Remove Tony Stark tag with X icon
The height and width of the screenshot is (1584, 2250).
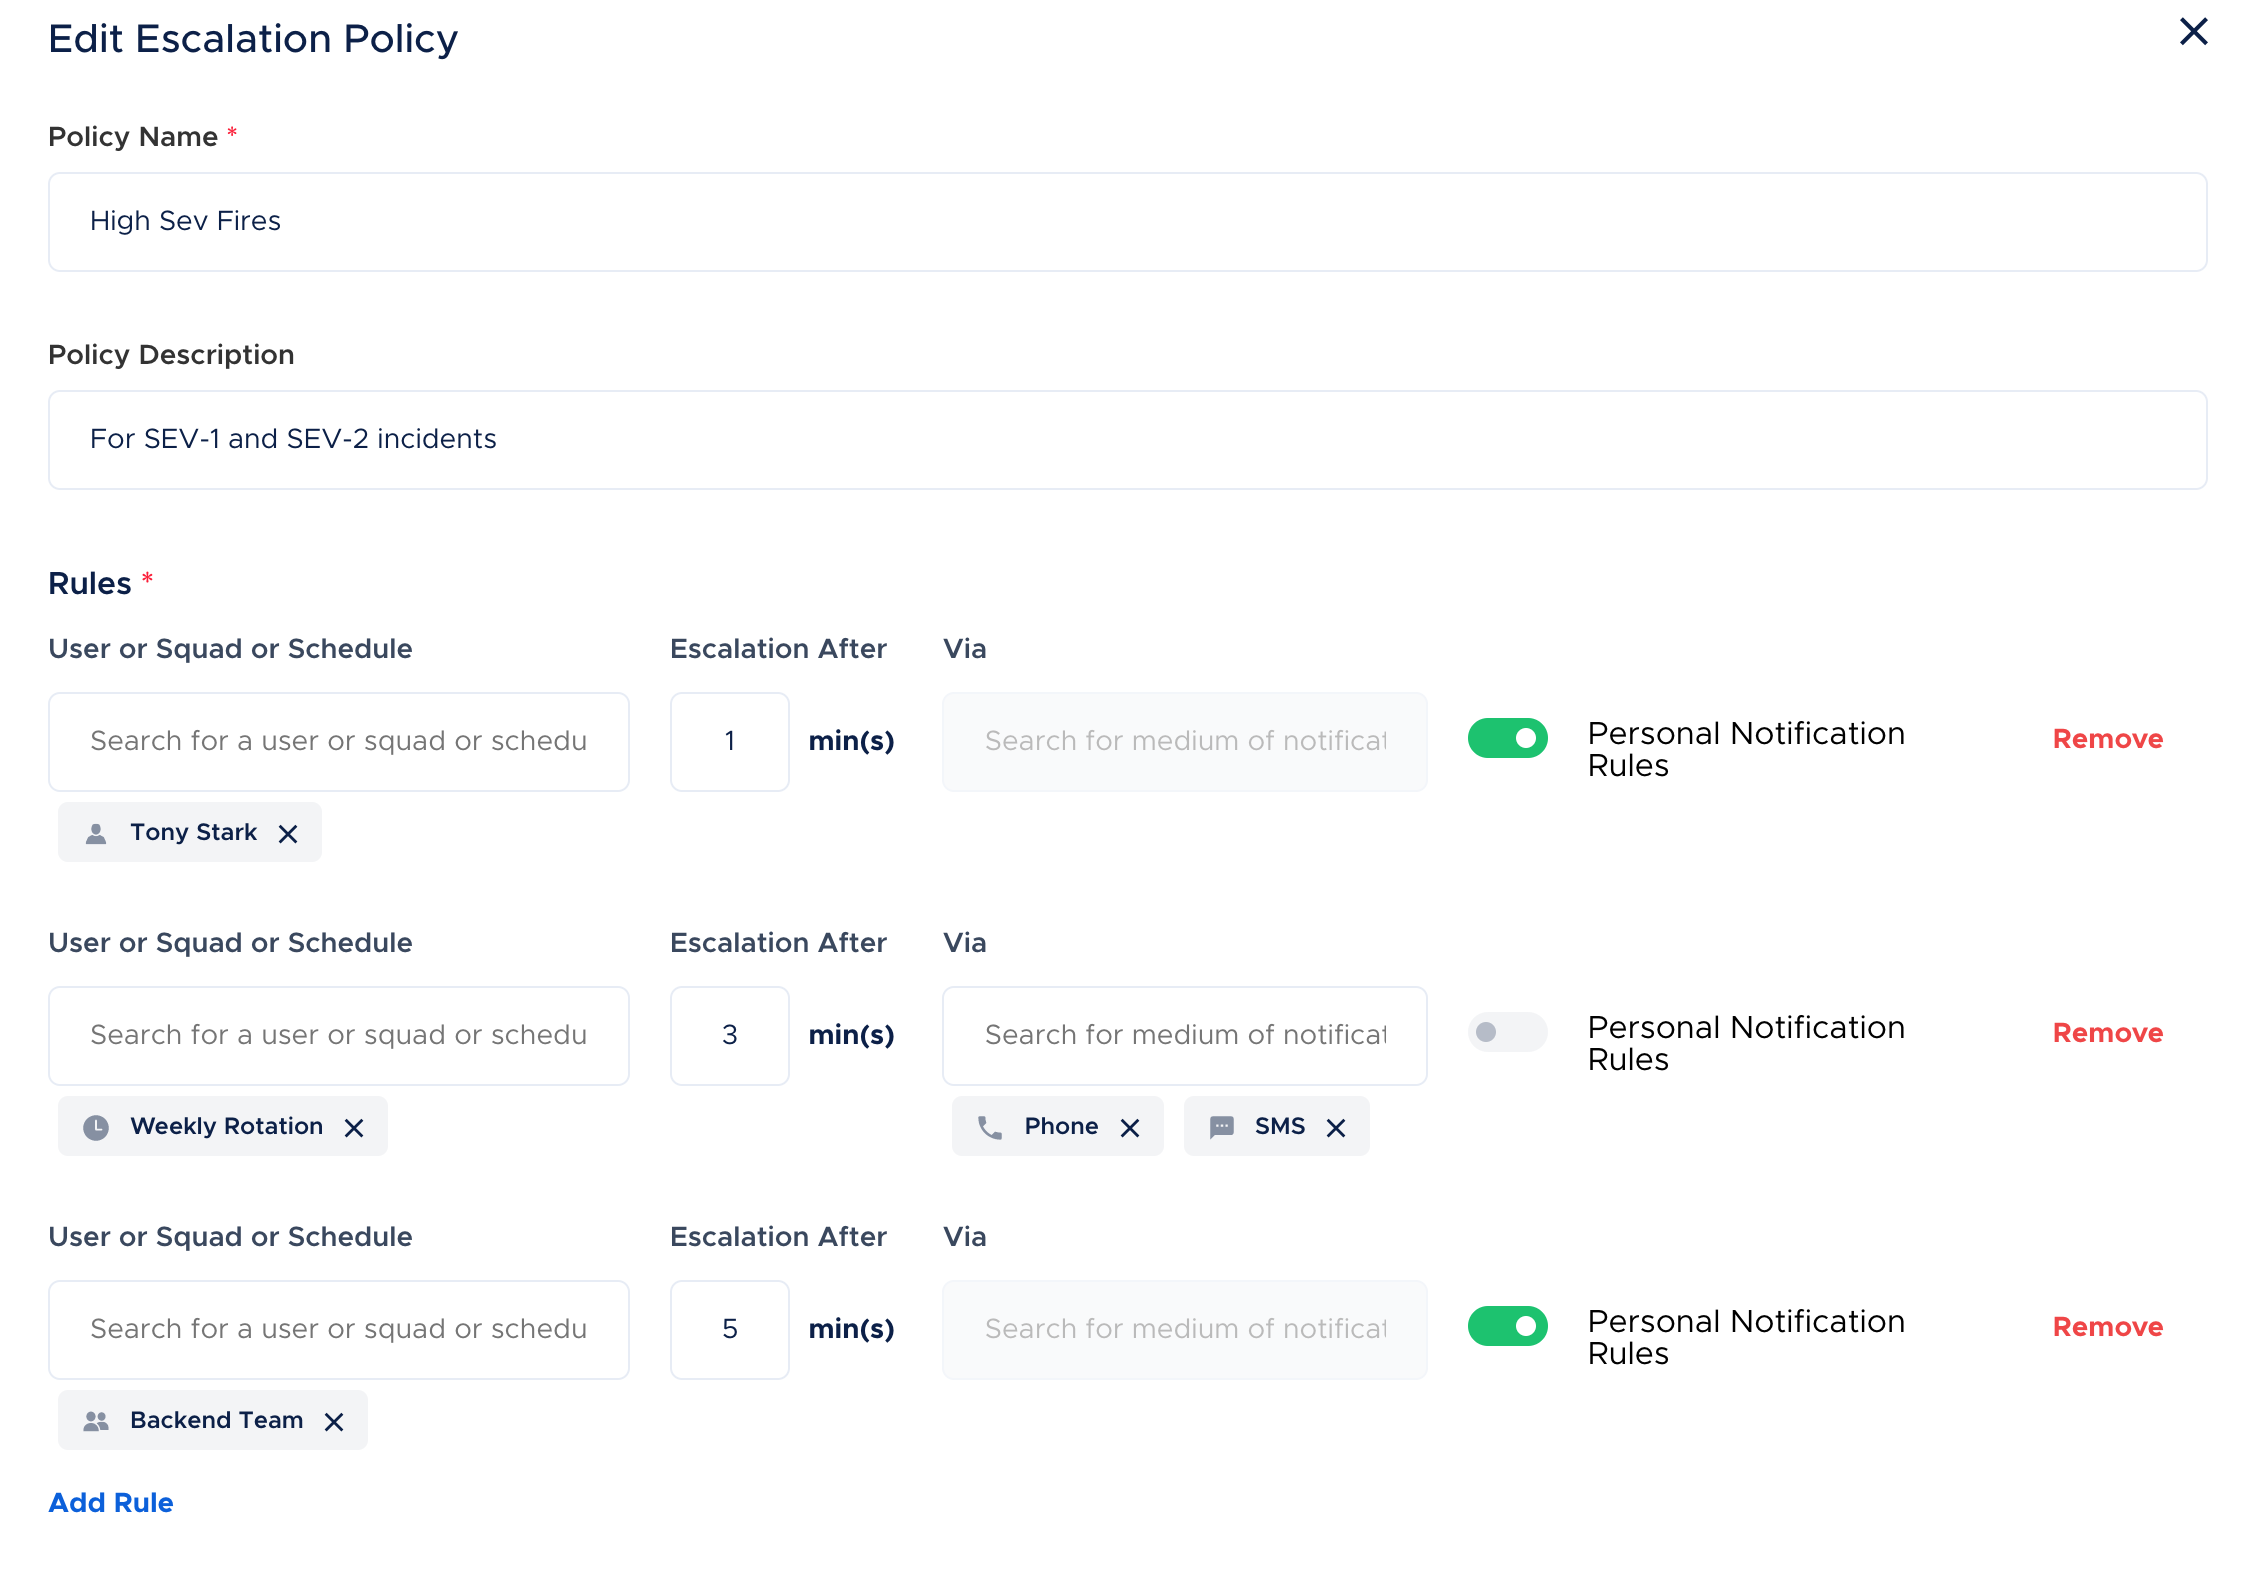pos(288,834)
